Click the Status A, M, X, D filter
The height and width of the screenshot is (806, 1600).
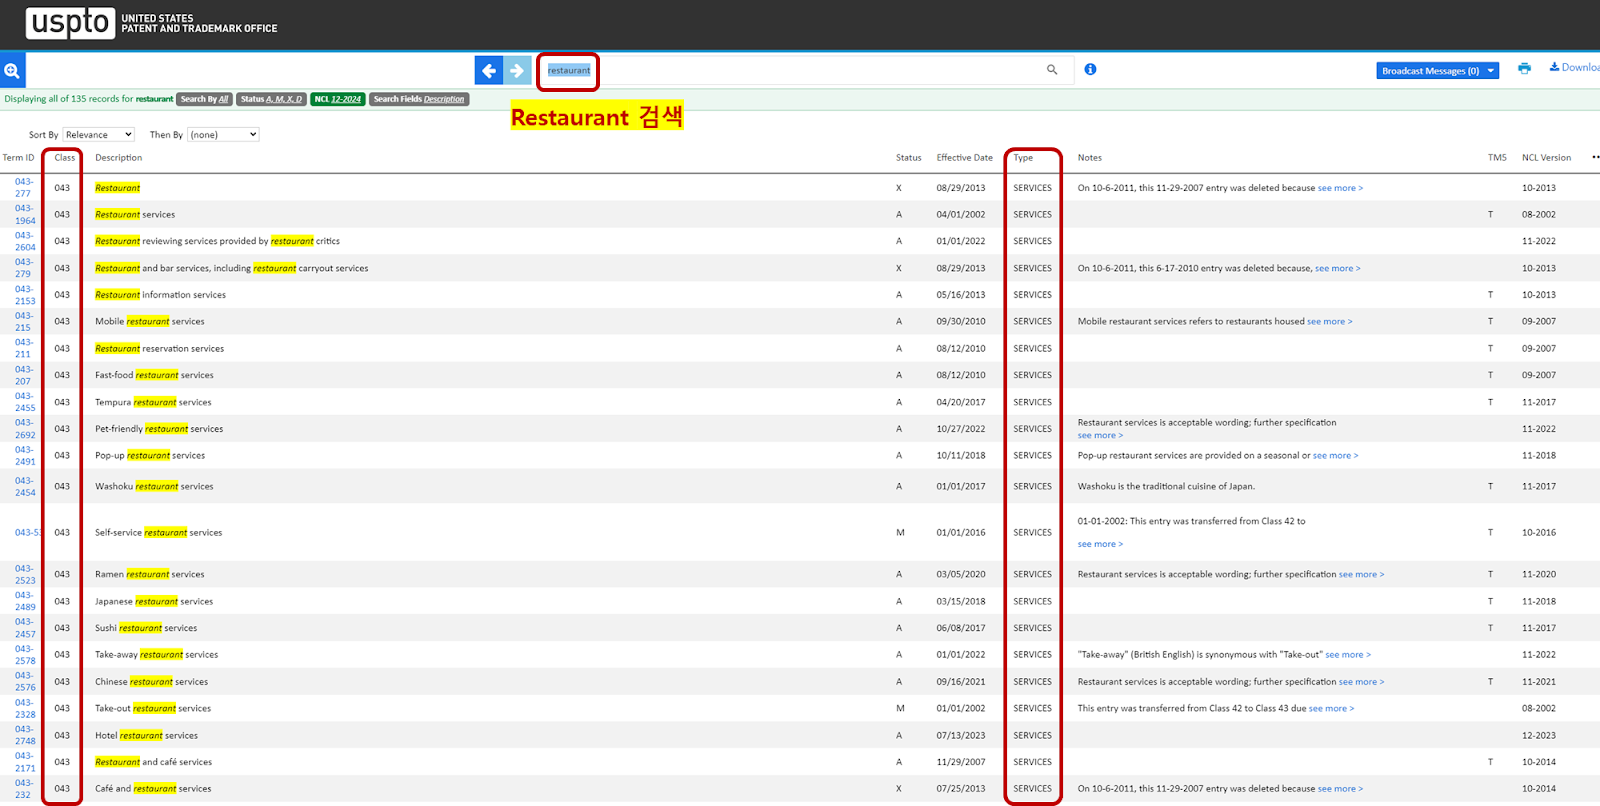pos(271,99)
